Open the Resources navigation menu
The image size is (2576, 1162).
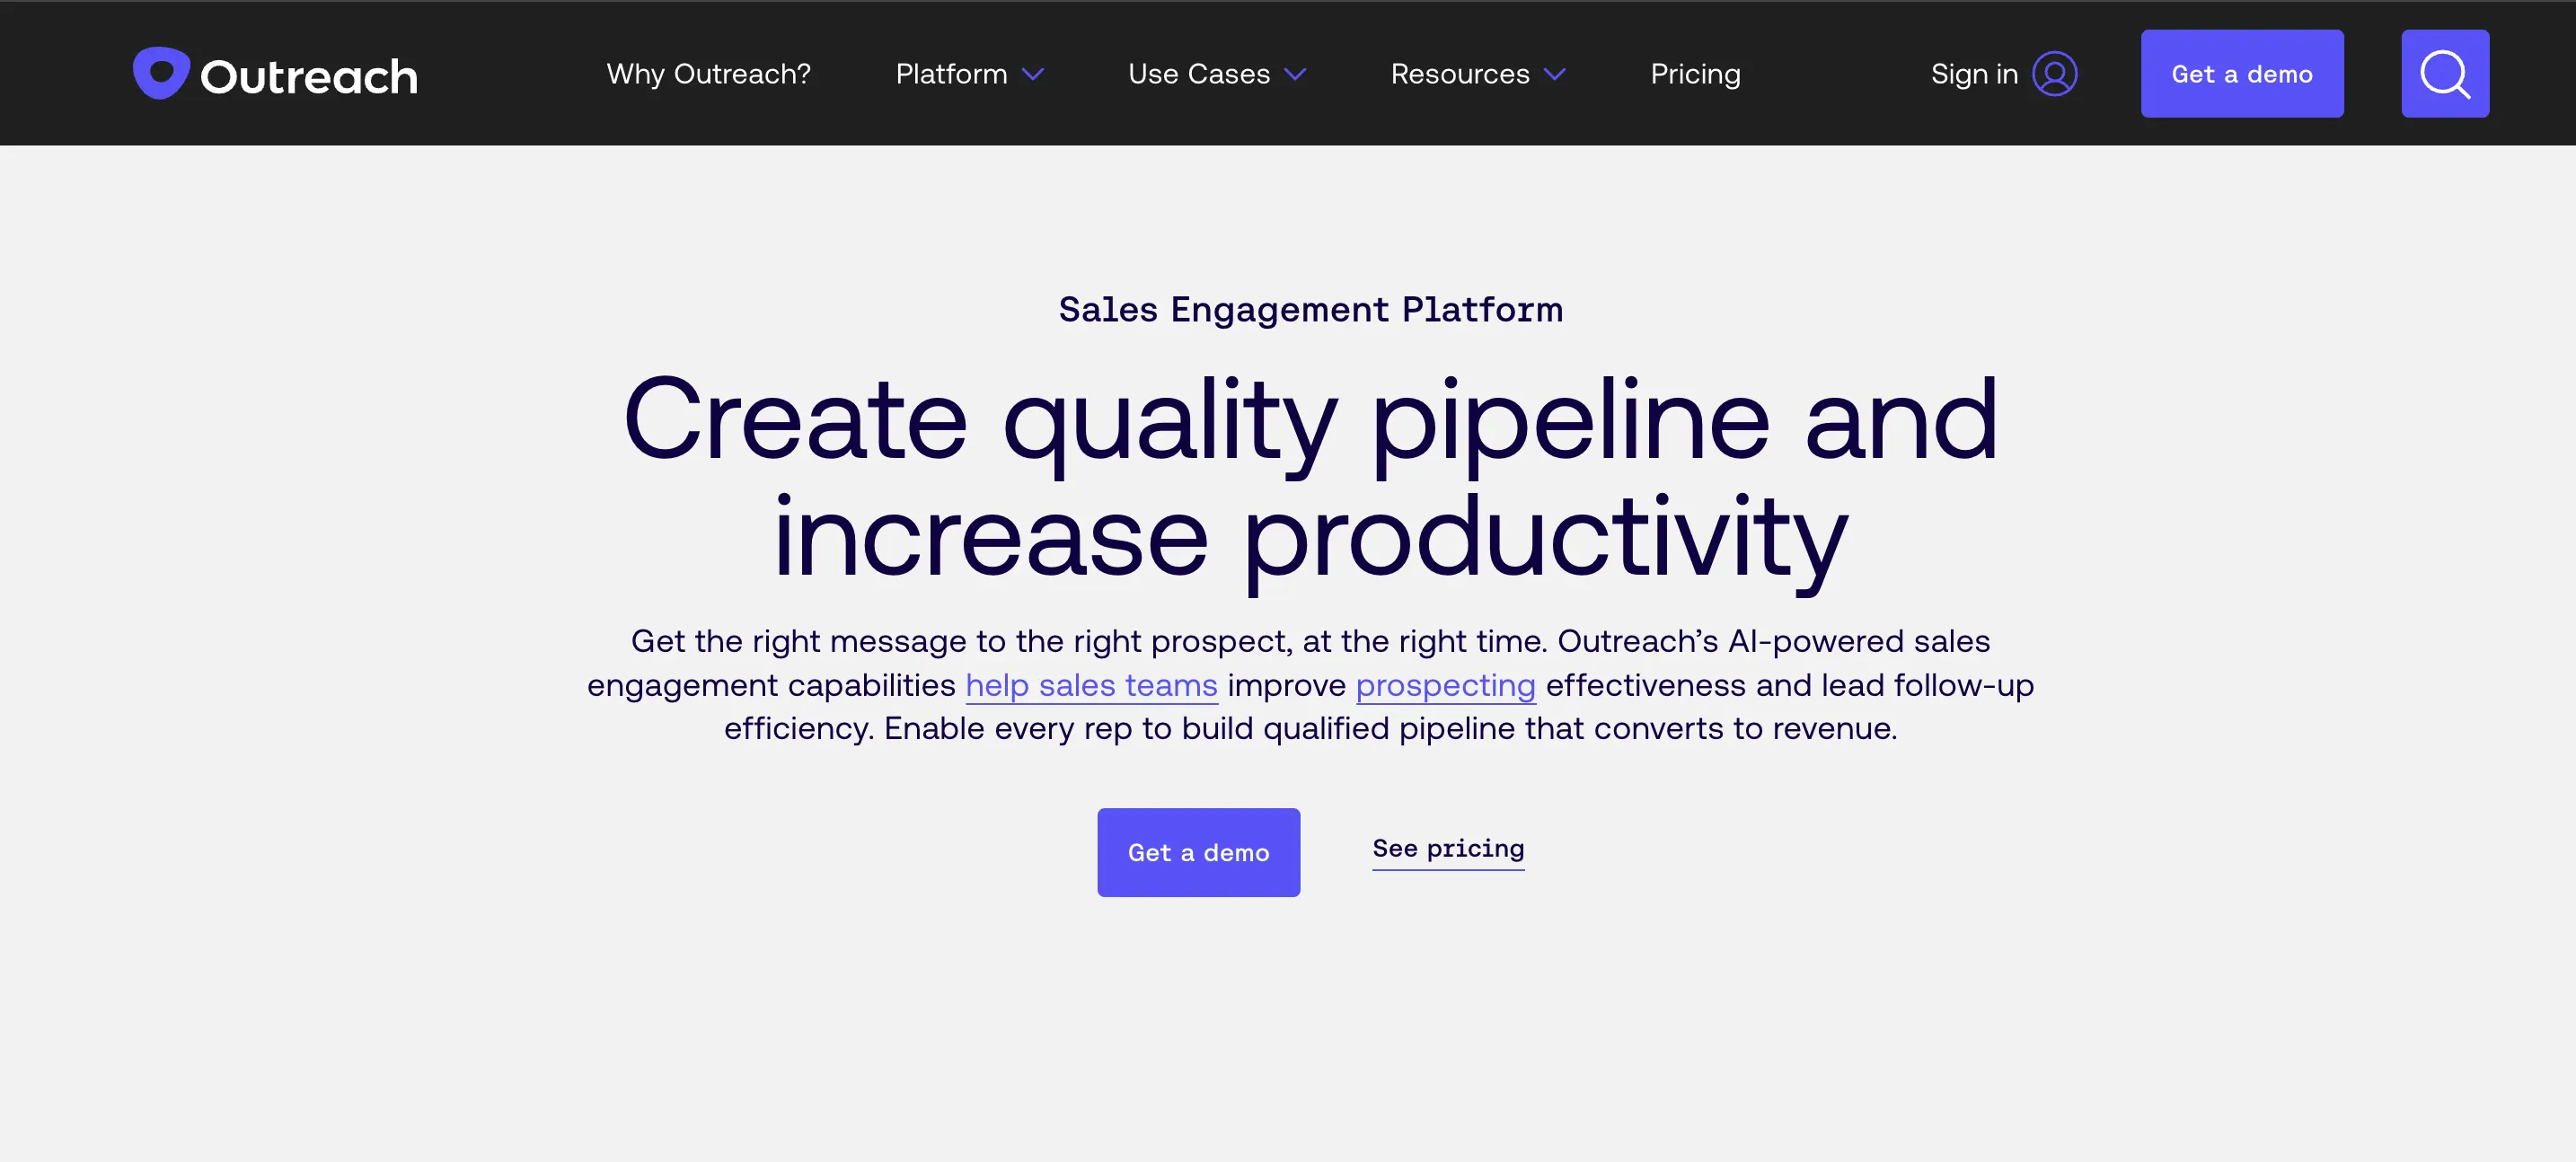pyautogui.click(x=1460, y=73)
